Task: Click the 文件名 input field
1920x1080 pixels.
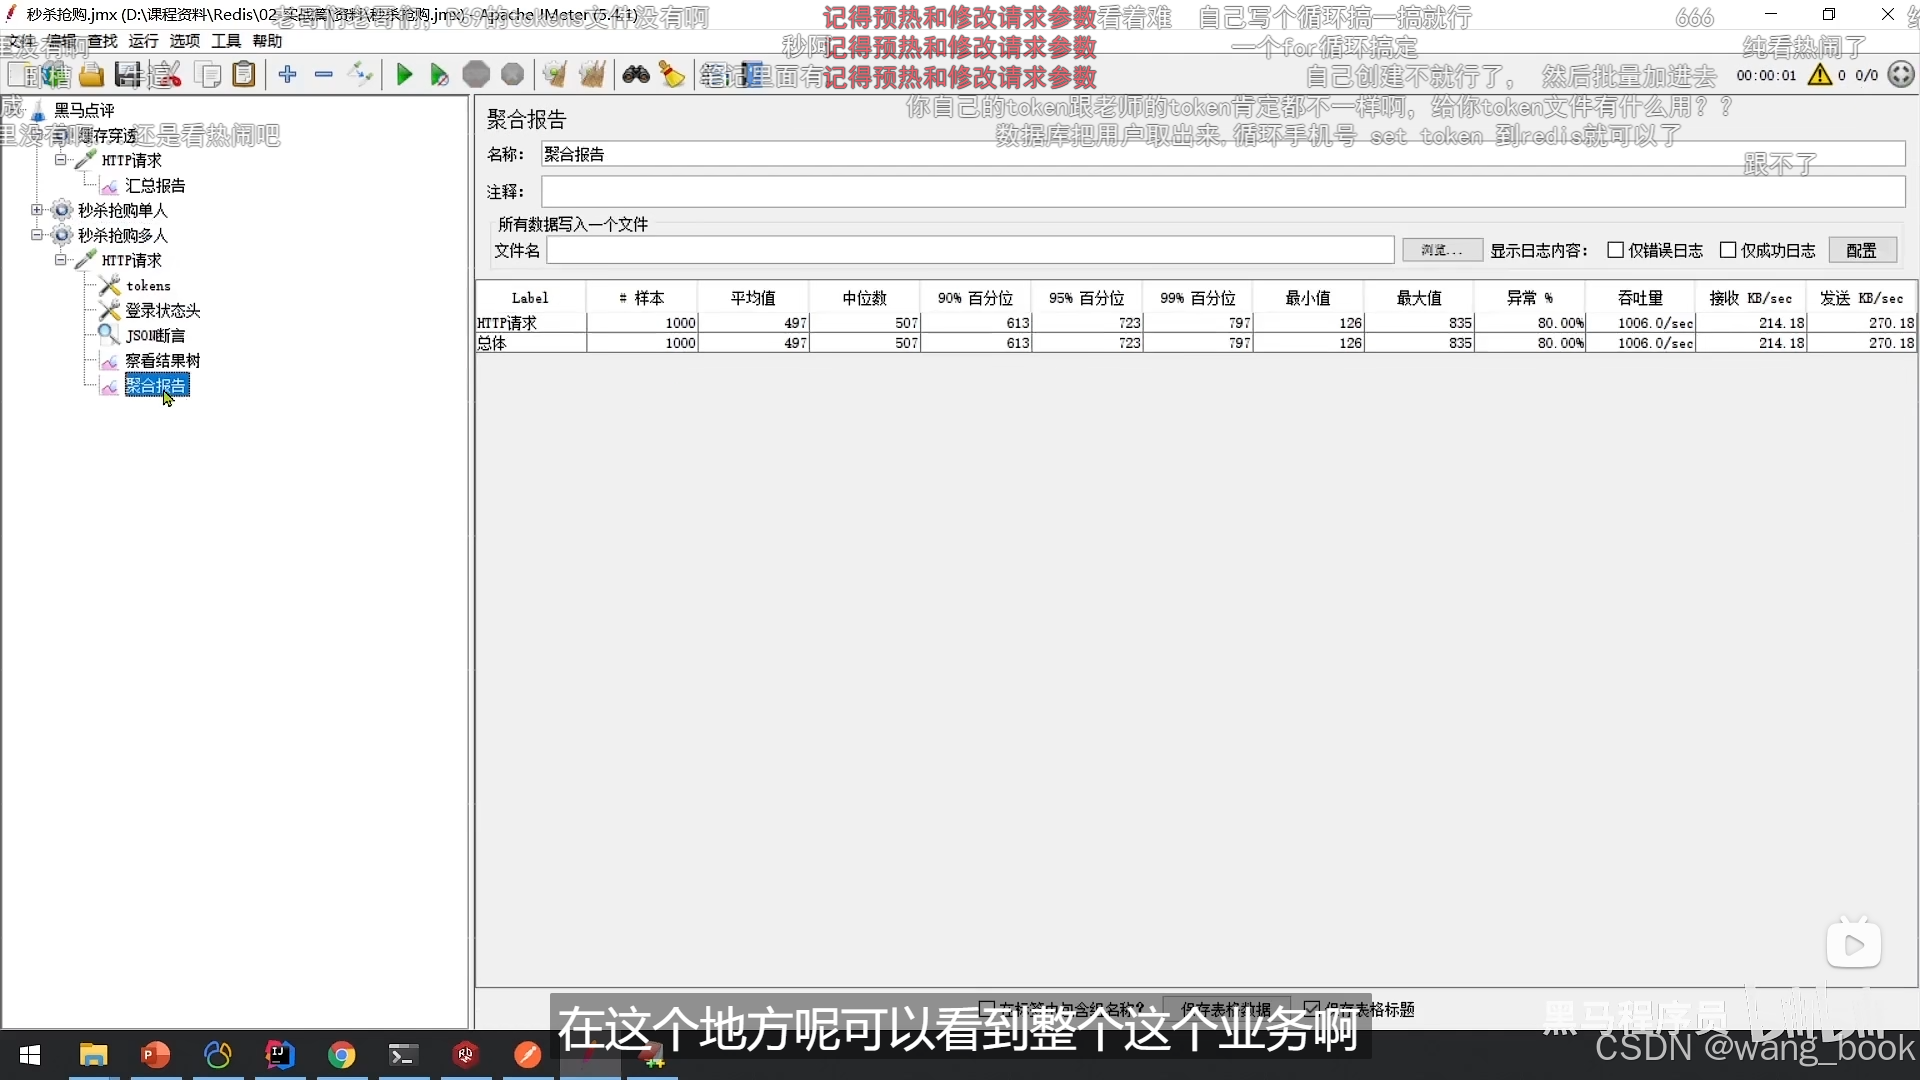Action: [970, 250]
